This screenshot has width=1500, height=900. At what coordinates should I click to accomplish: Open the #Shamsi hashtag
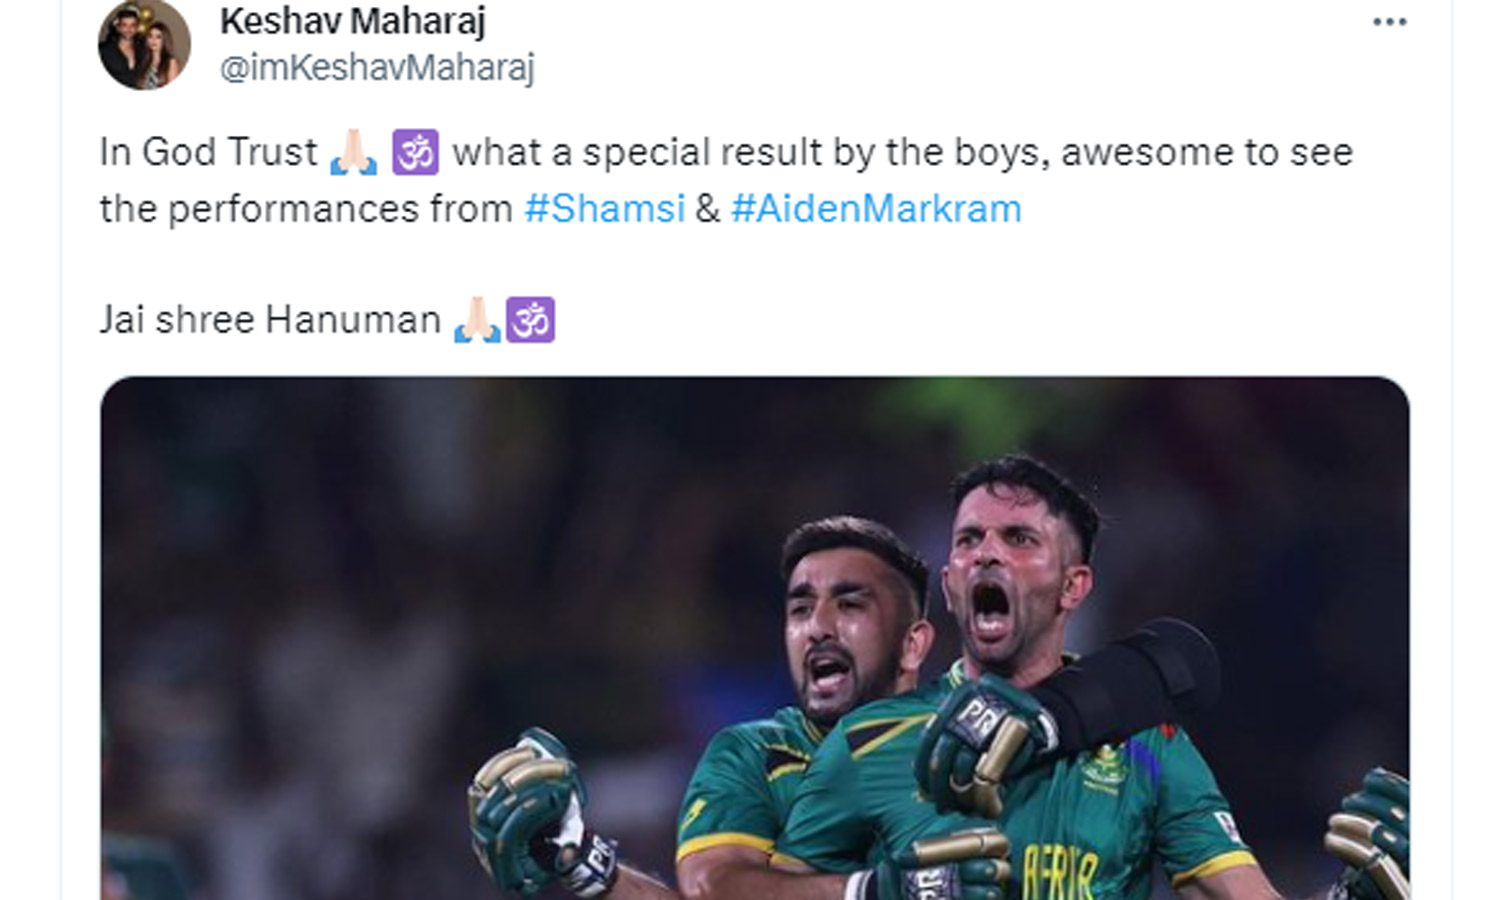[x=604, y=209]
